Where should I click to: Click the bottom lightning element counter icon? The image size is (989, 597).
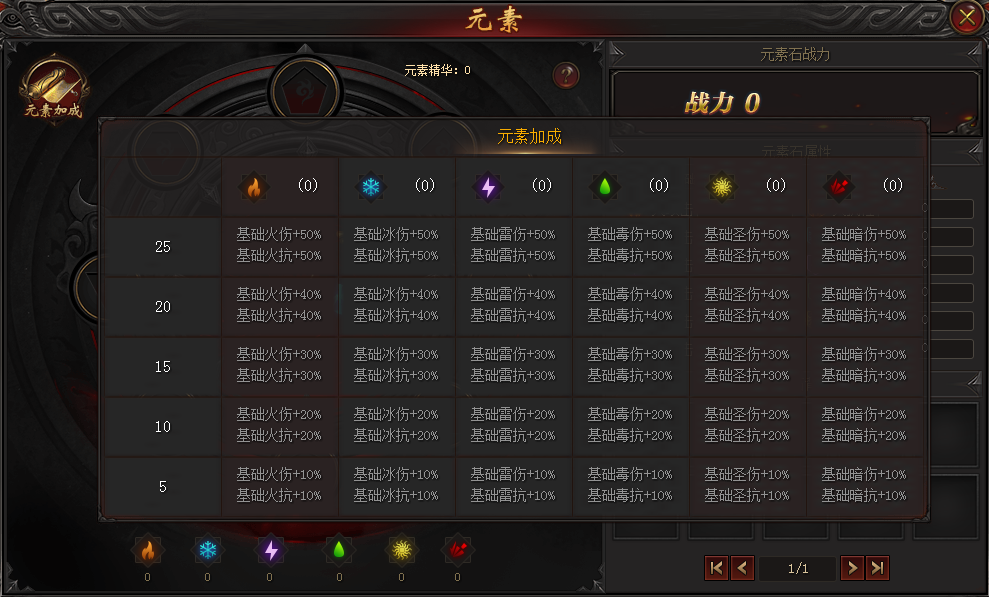271,550
